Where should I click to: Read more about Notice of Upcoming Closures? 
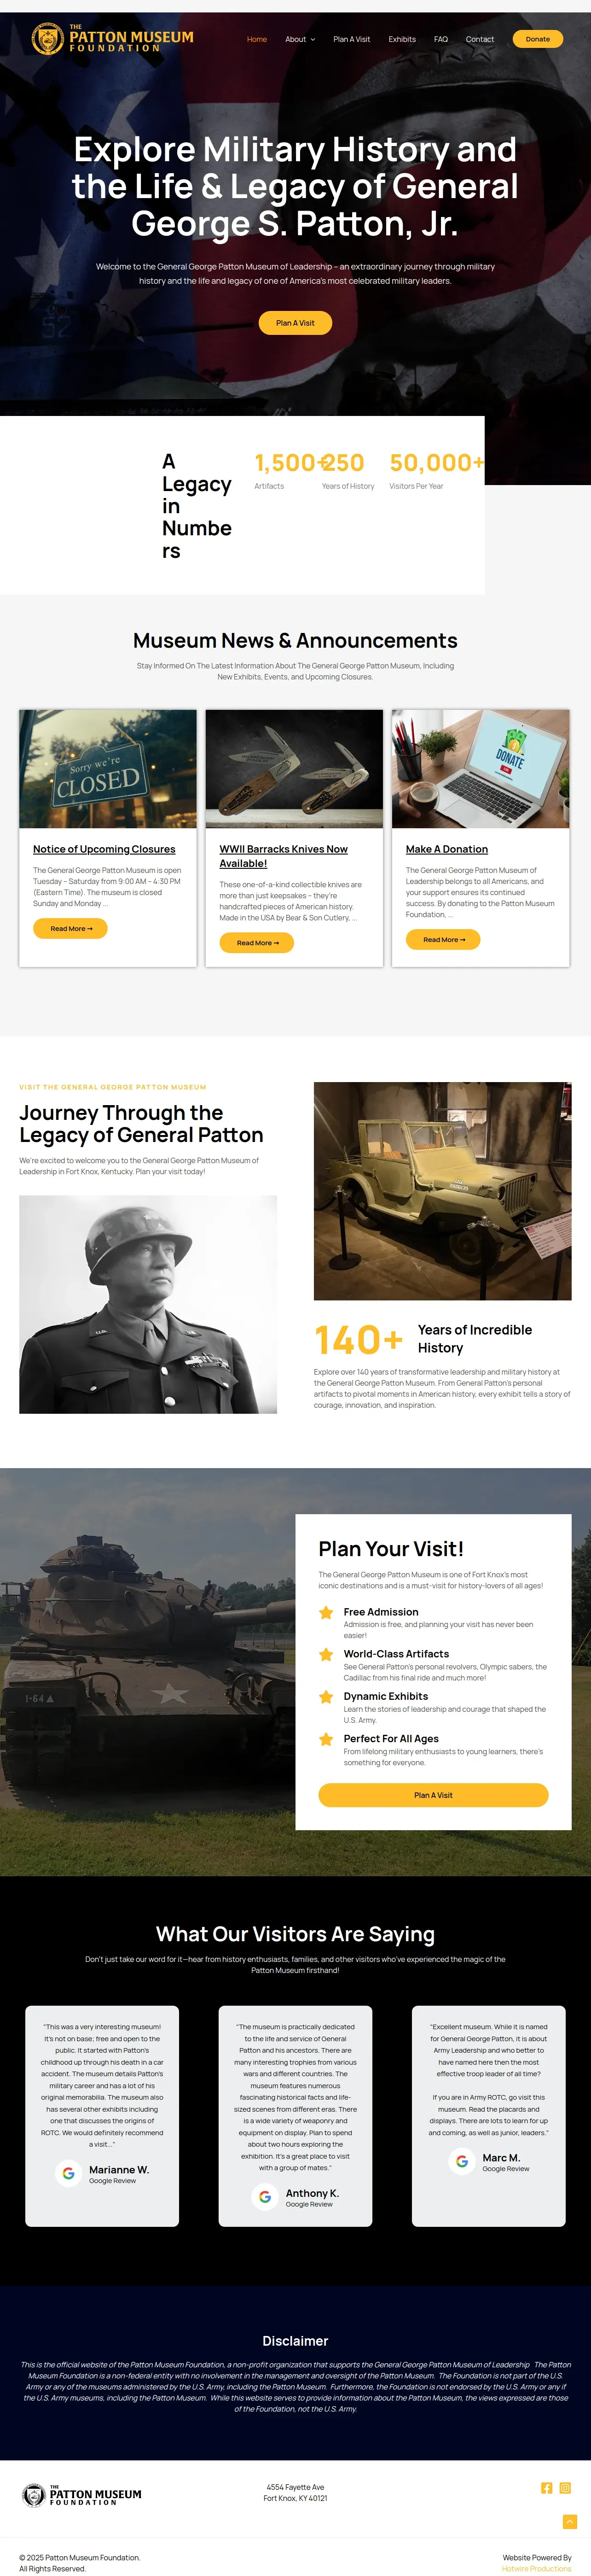coord(71,928)
